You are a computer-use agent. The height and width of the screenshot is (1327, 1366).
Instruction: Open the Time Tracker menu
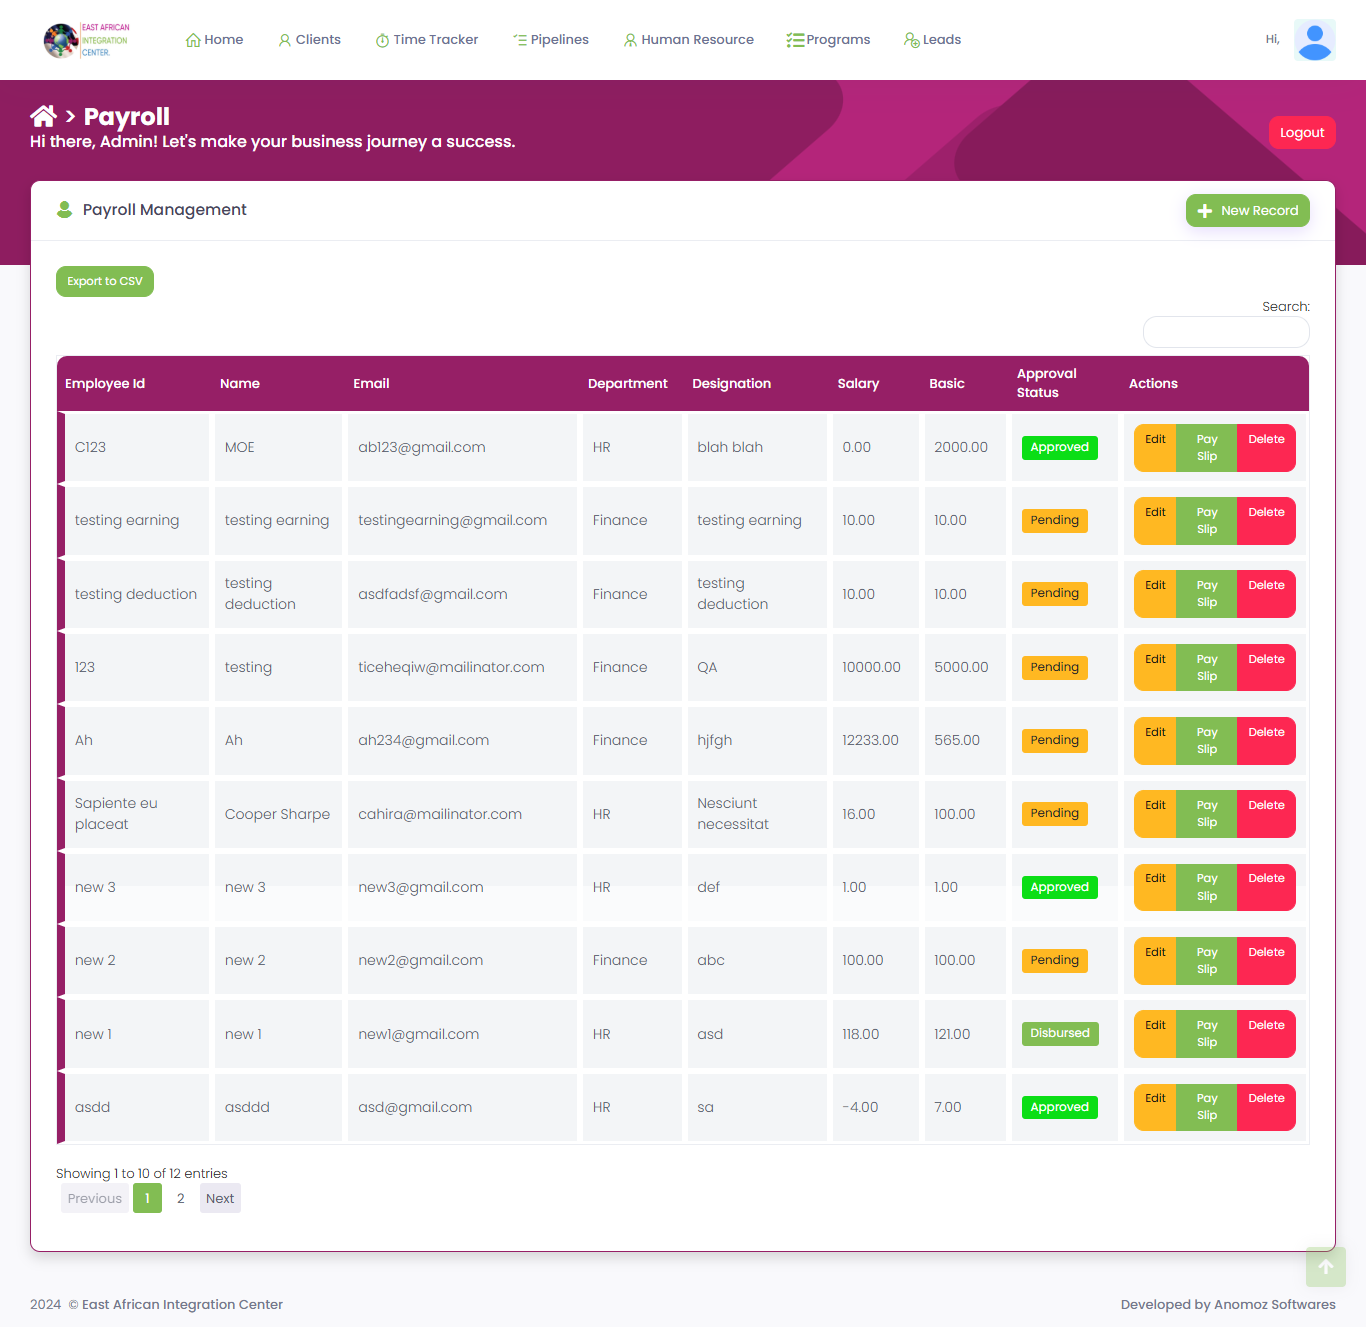427,40
